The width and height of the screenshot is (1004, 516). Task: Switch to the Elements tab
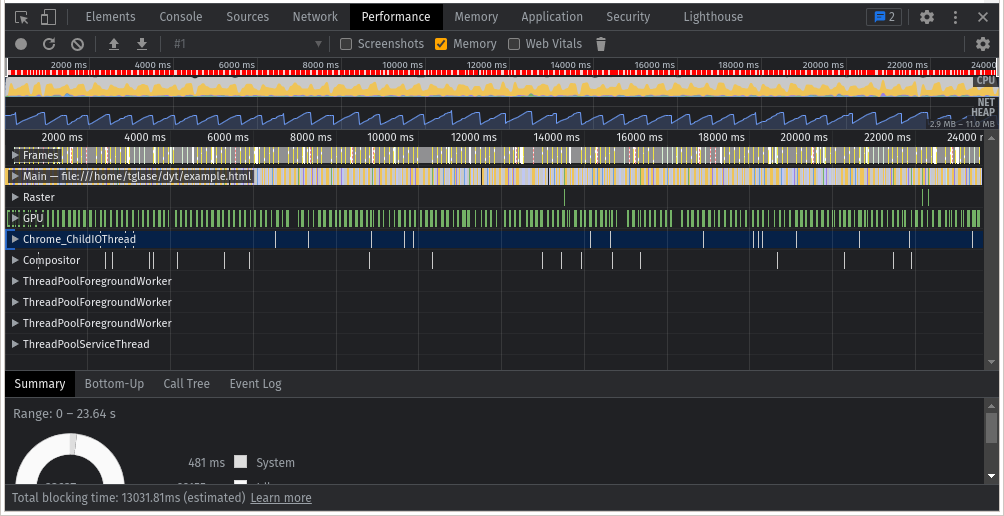click(x=110, y=17)
